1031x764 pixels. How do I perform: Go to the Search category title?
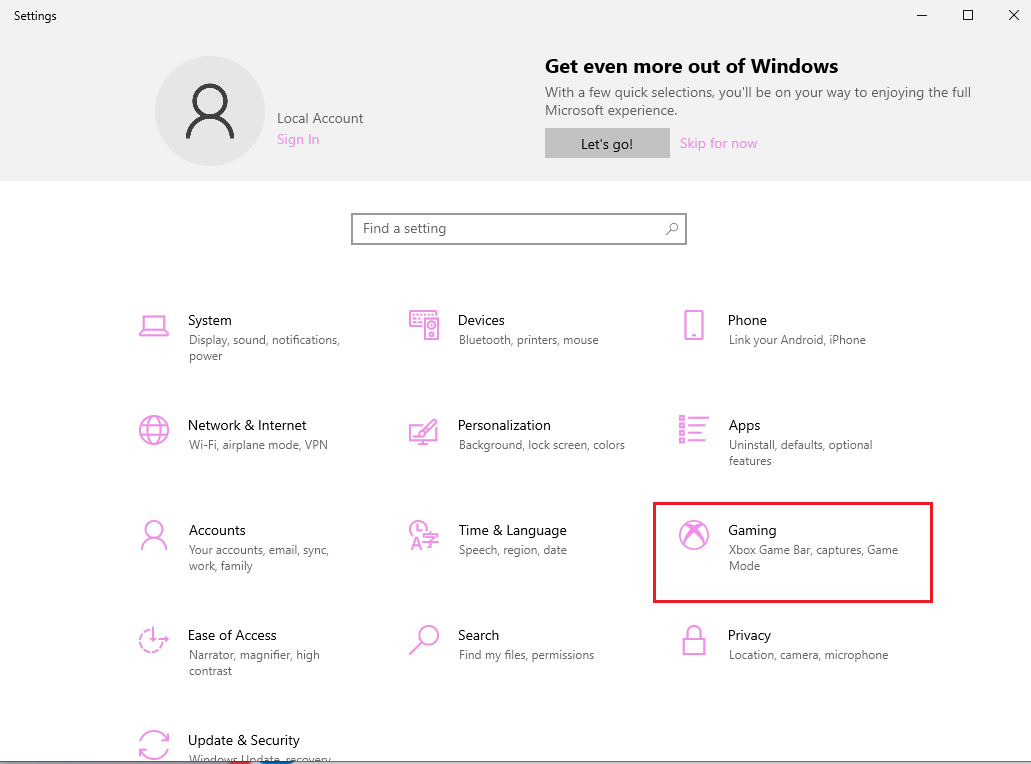(x=479, y=635)
